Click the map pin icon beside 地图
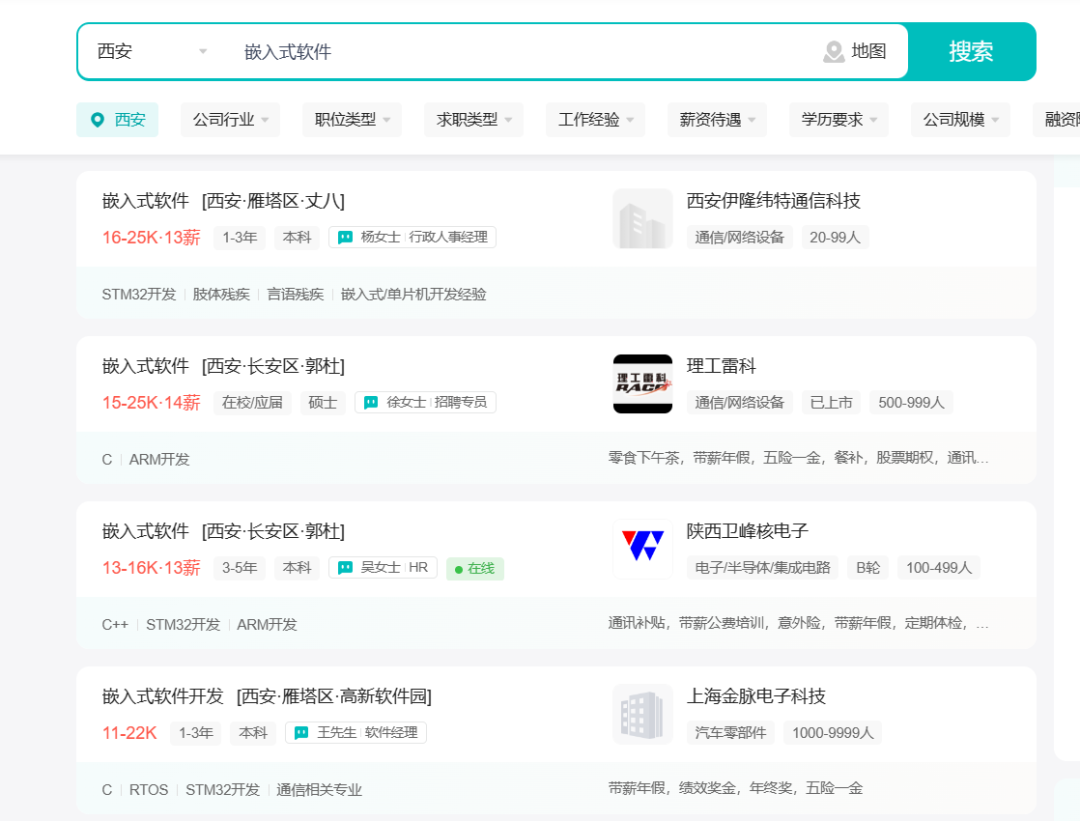Screen dimensions: 1080x821 point(833,52)
